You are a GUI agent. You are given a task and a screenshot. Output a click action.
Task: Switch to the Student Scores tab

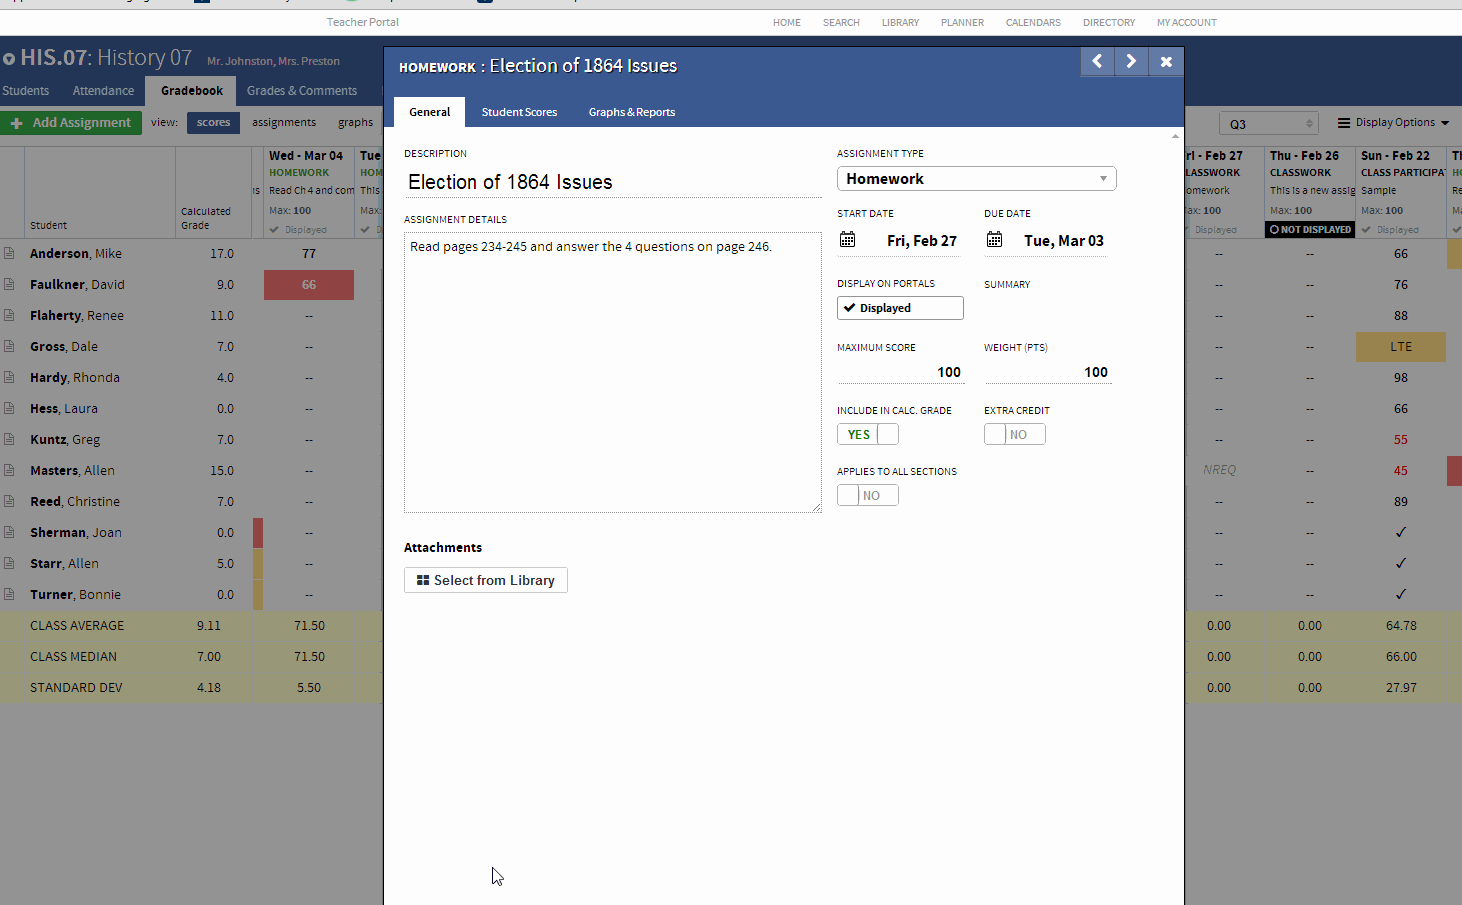point(519,112)
